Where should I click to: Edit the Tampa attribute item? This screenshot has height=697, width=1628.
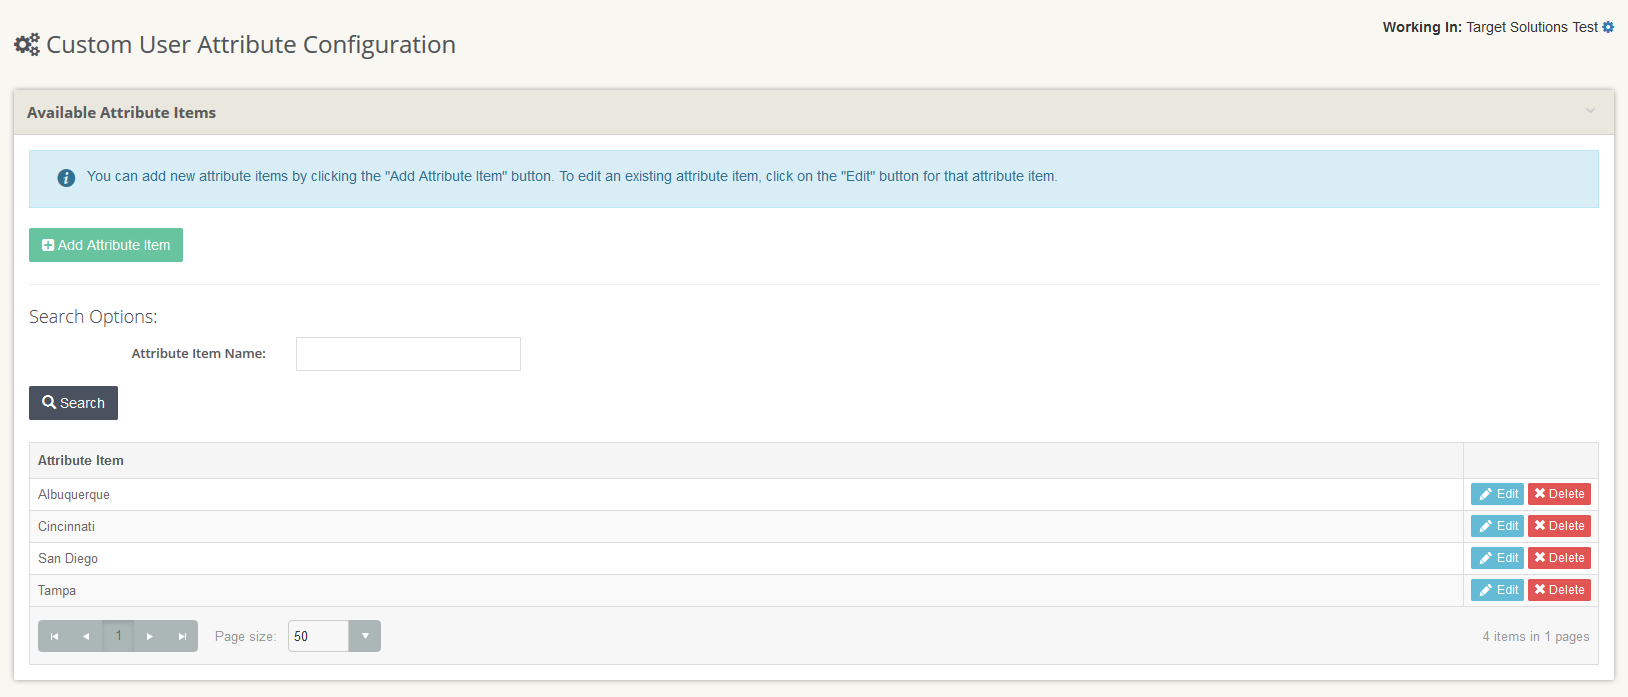tap(1497, 590)
